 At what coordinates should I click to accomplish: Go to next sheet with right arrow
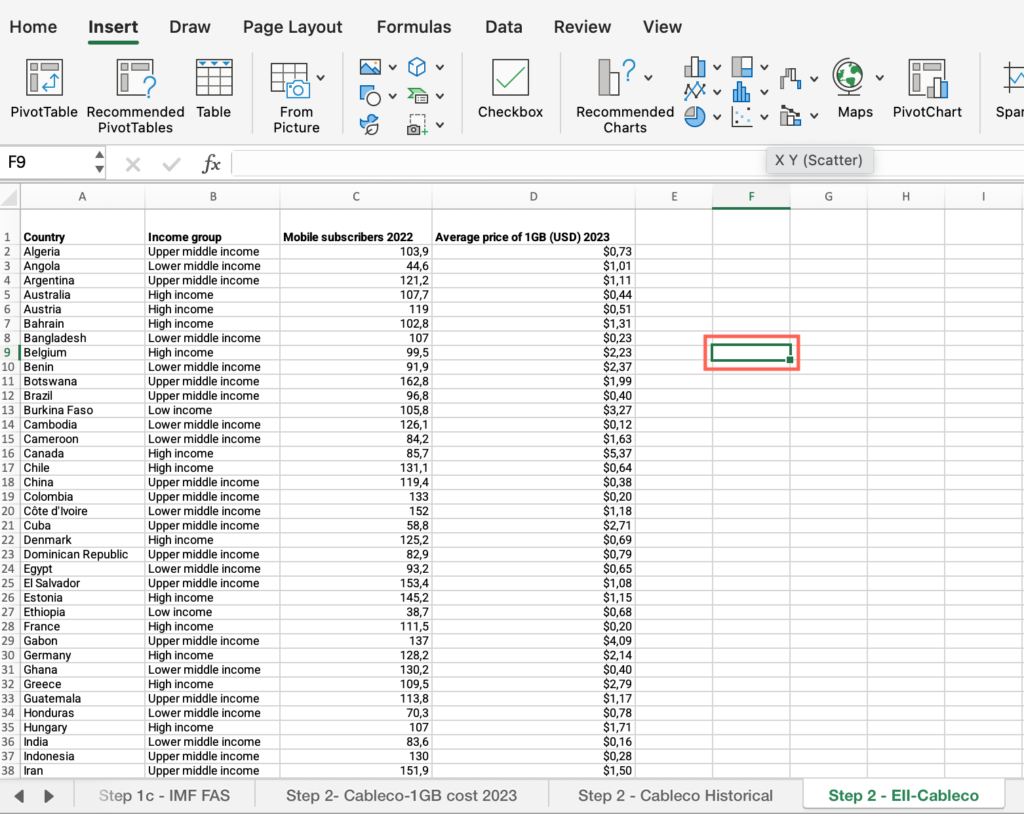49,796
